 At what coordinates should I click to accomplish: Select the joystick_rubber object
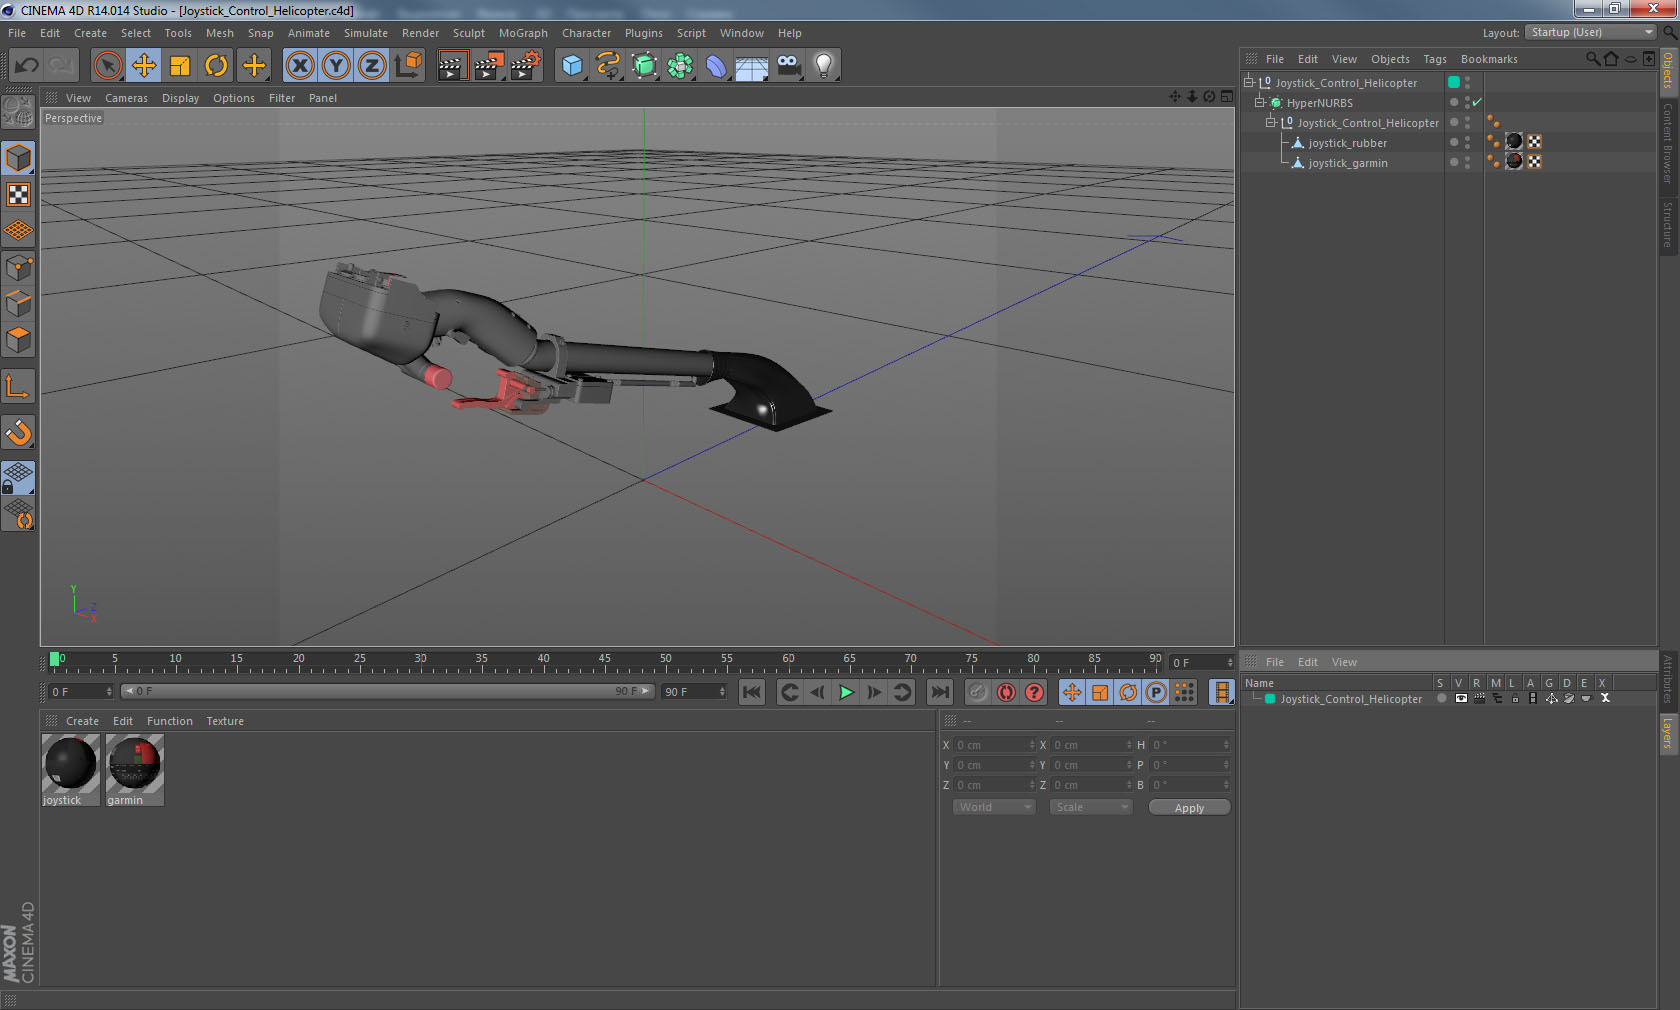1347,143
